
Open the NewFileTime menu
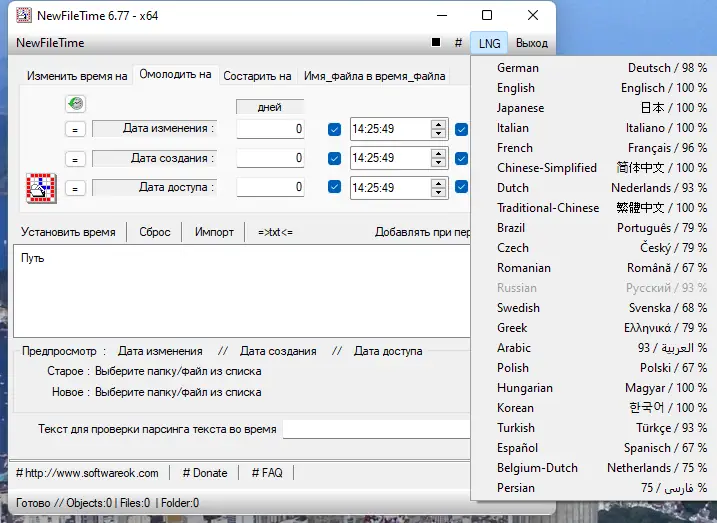(x=50, y=43)
